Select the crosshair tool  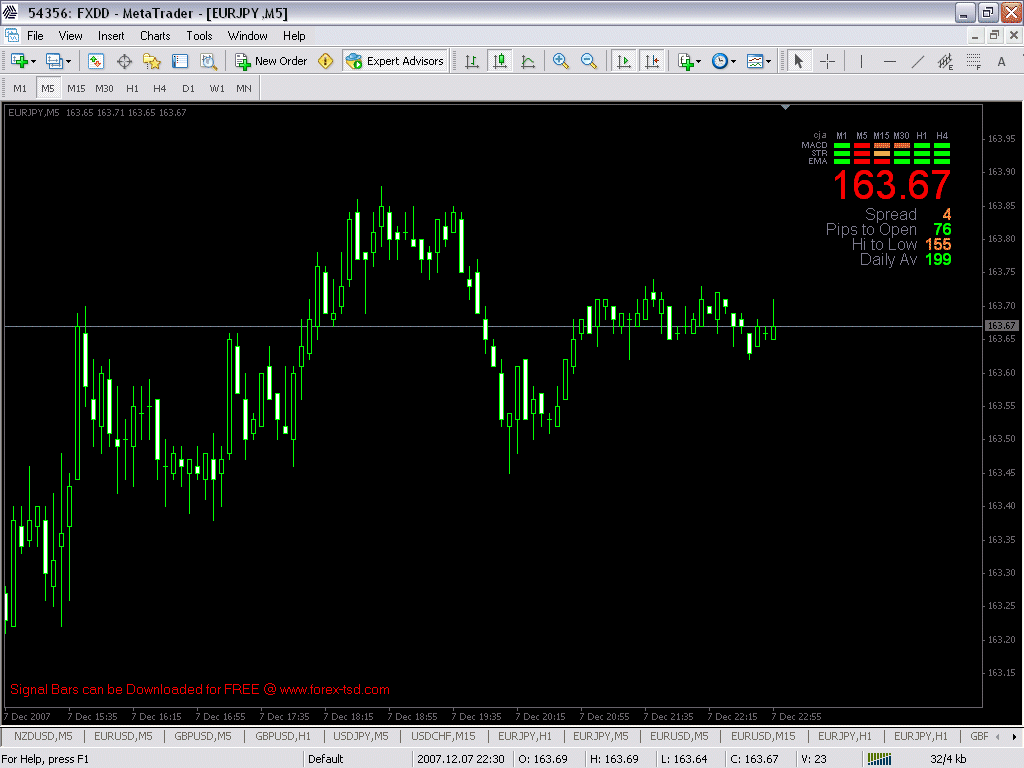tap(828, 61)
